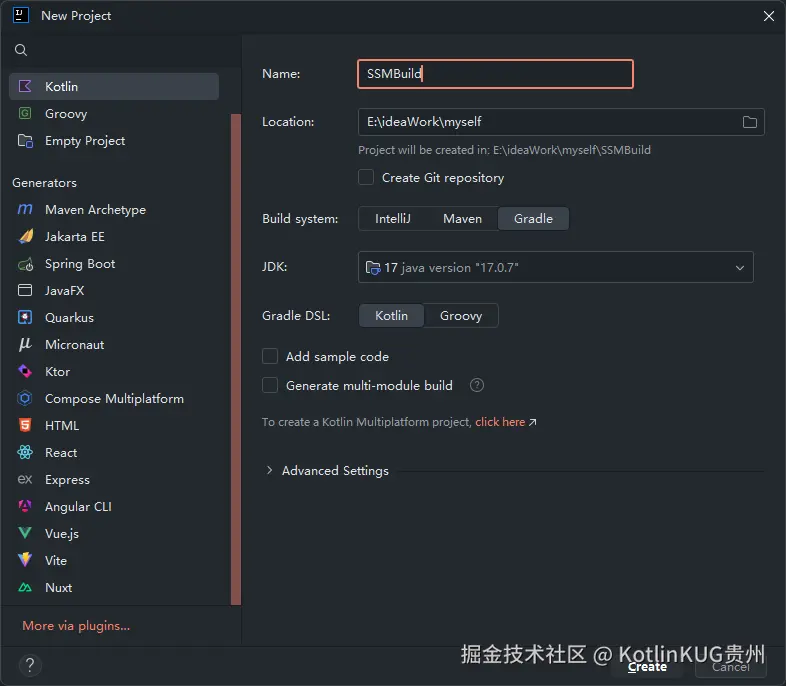Pick the Spring Boot generator icon

[x=25, y=264]
